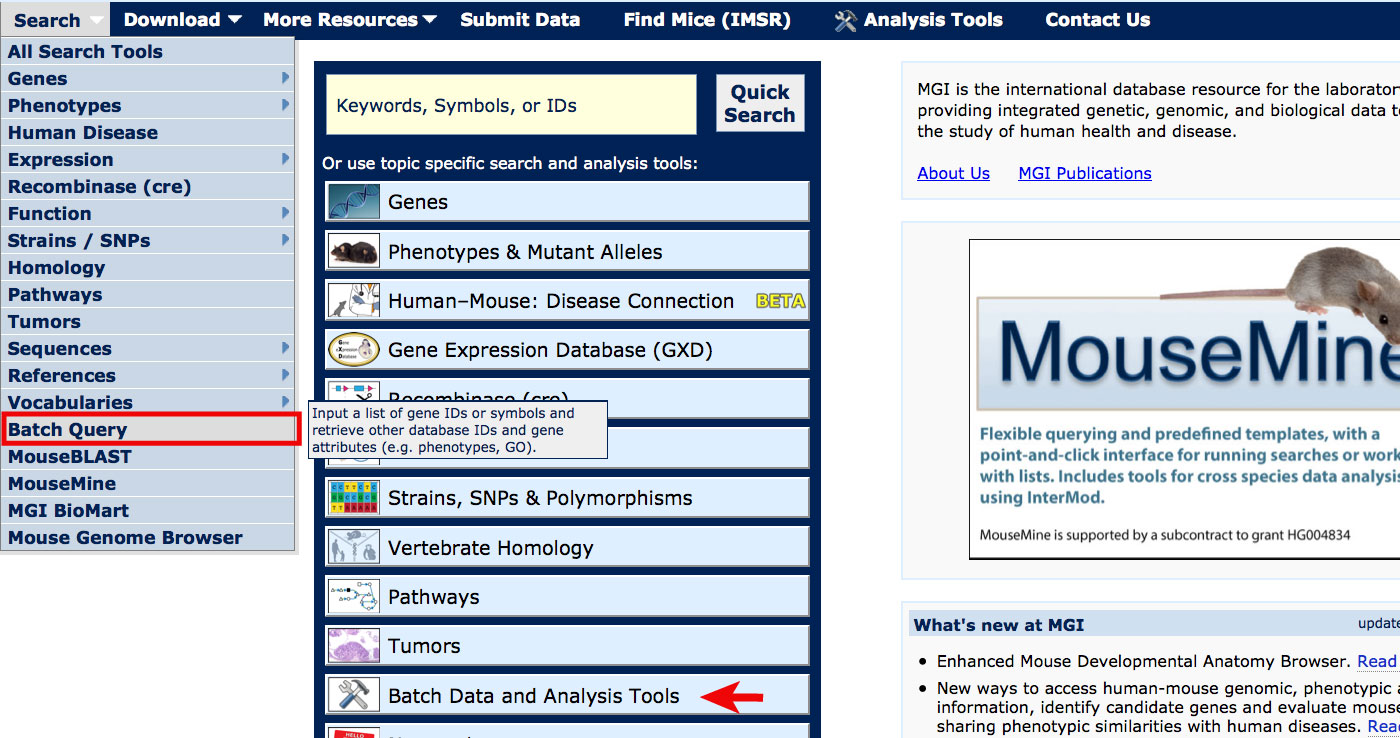Screen dimensions: 1400x738
Task: Open Analysis Tools in the navigation bar
Action: click(x=919, y=20)
